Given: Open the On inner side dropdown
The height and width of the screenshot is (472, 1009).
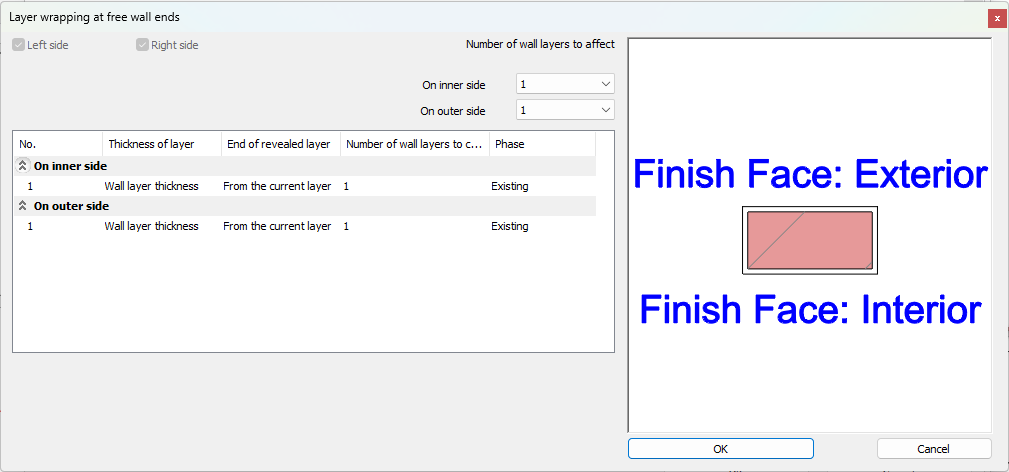Looking at the screenshot, I should (565, 85).
